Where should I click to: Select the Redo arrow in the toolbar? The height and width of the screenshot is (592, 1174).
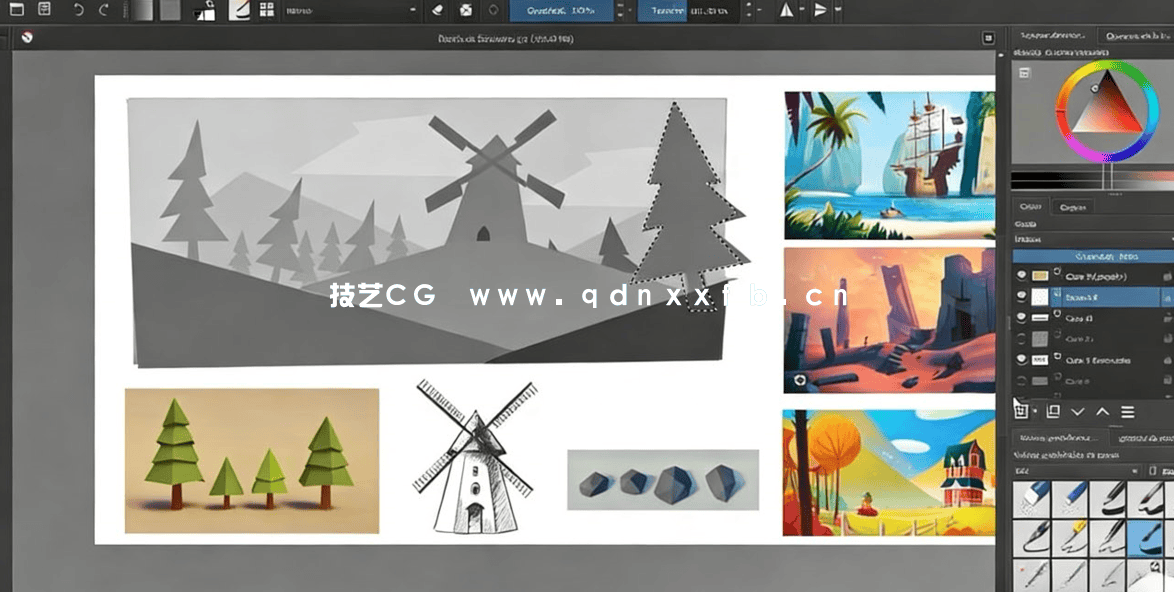point(103,13)
